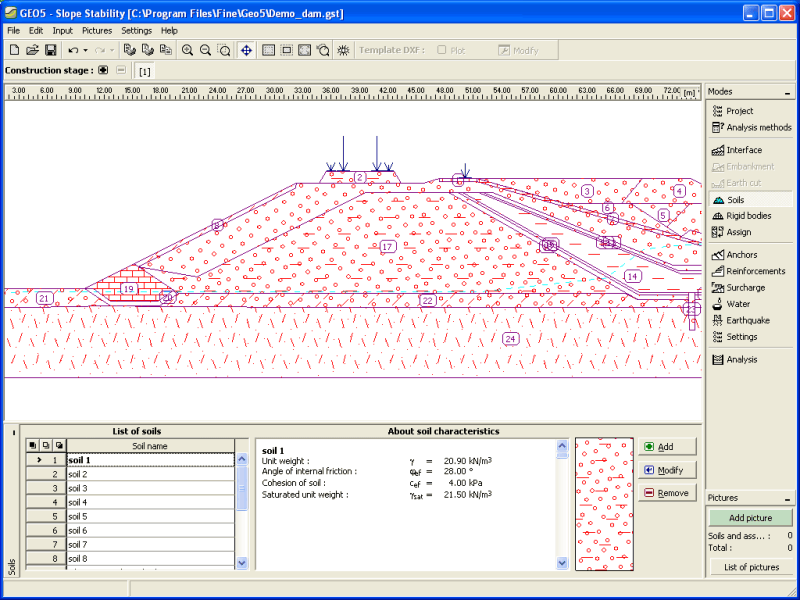Open the Water mode in the sidebar
This screenshot has height=600, width=800.
pyautogui.click(x=739, y=303)
